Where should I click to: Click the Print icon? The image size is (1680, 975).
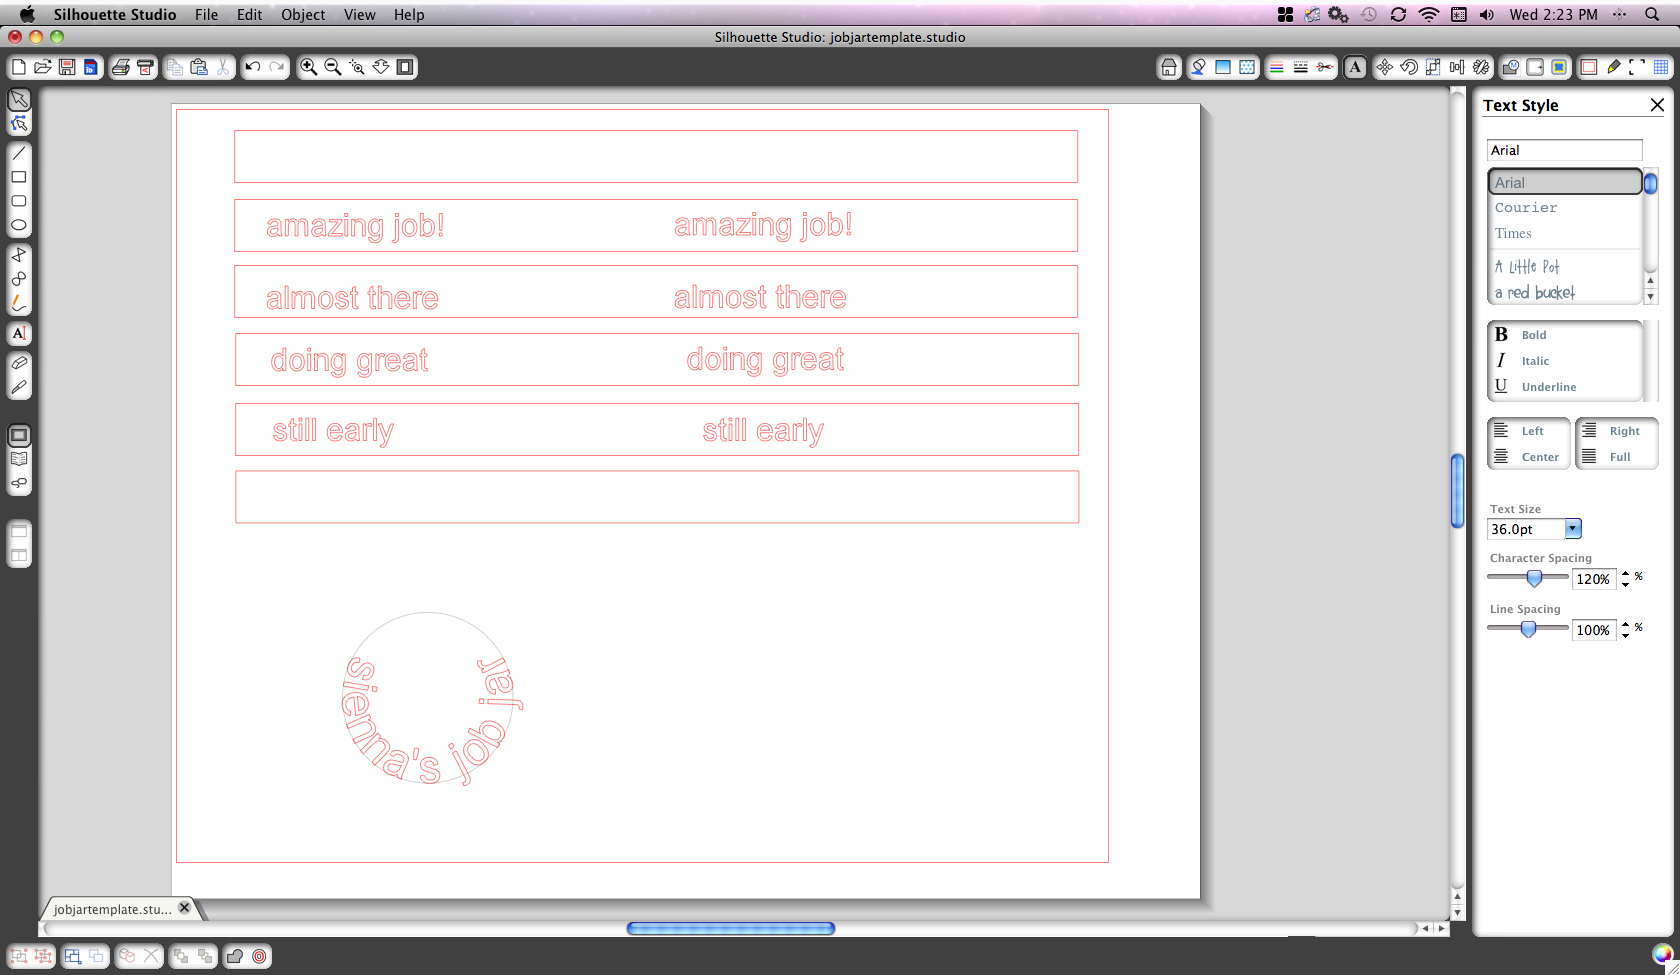[x=121, y=67]
